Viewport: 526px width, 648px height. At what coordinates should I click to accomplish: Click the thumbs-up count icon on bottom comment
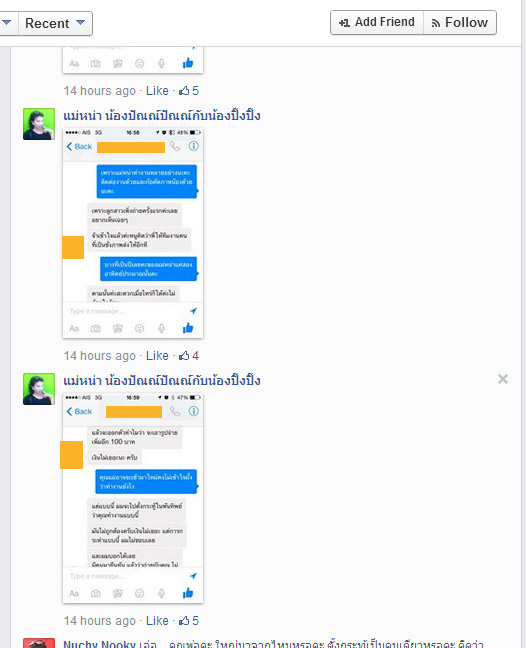click(189, 620)
